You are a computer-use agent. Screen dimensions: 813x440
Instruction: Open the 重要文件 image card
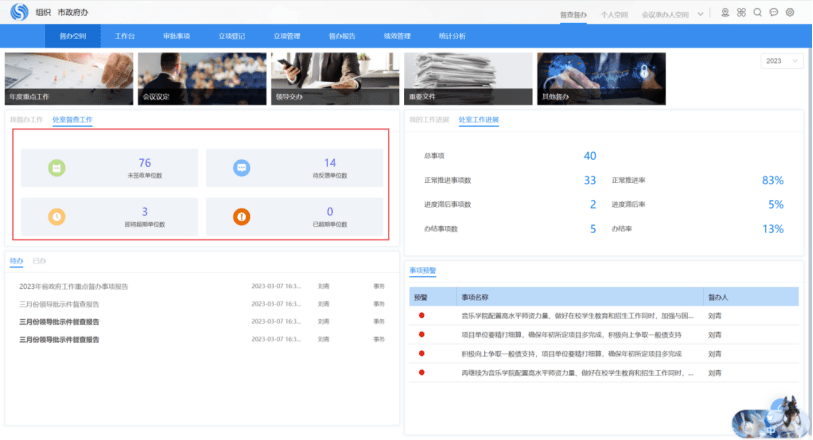[468, 79]
